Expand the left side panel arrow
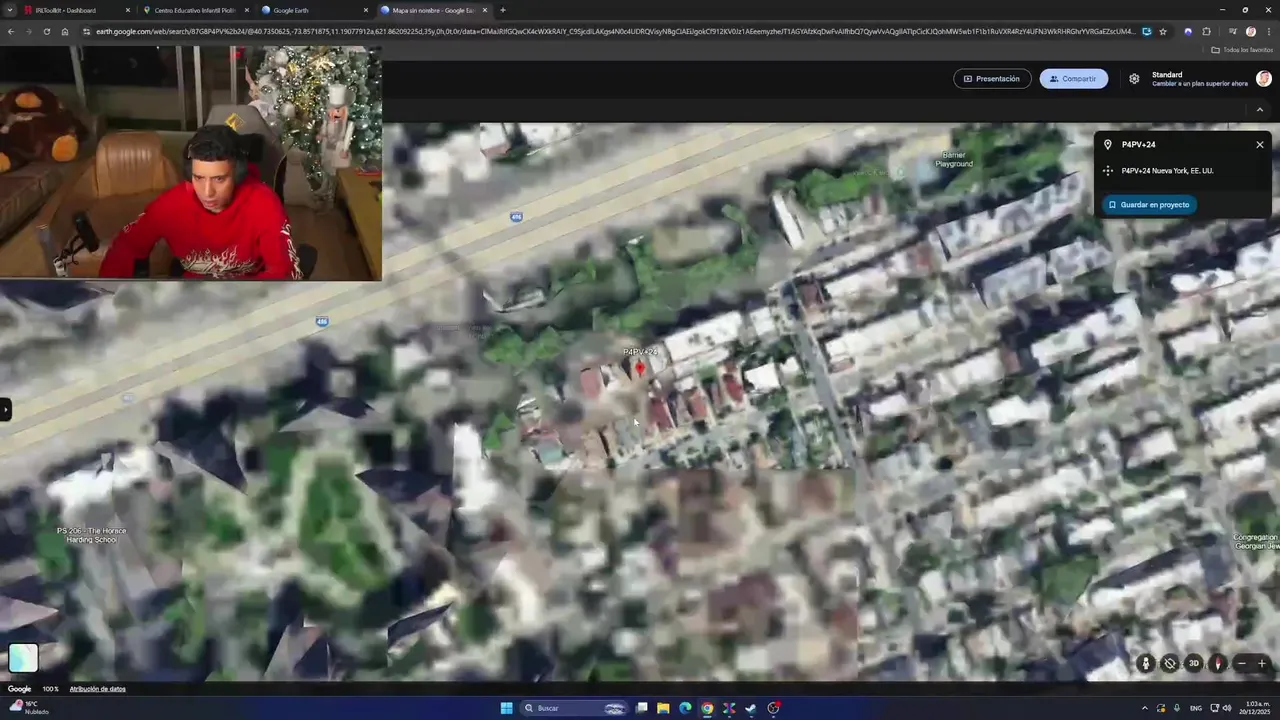 [5, 409]
